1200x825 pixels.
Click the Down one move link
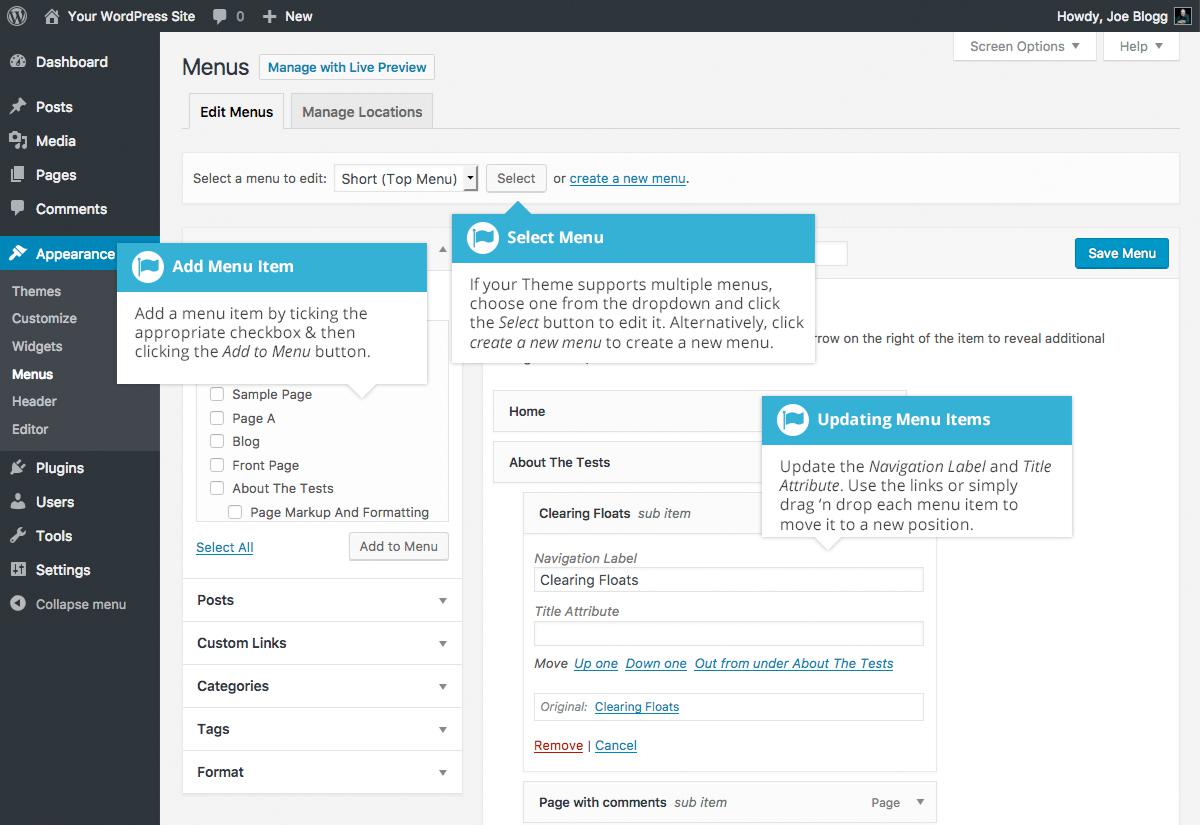656,663
